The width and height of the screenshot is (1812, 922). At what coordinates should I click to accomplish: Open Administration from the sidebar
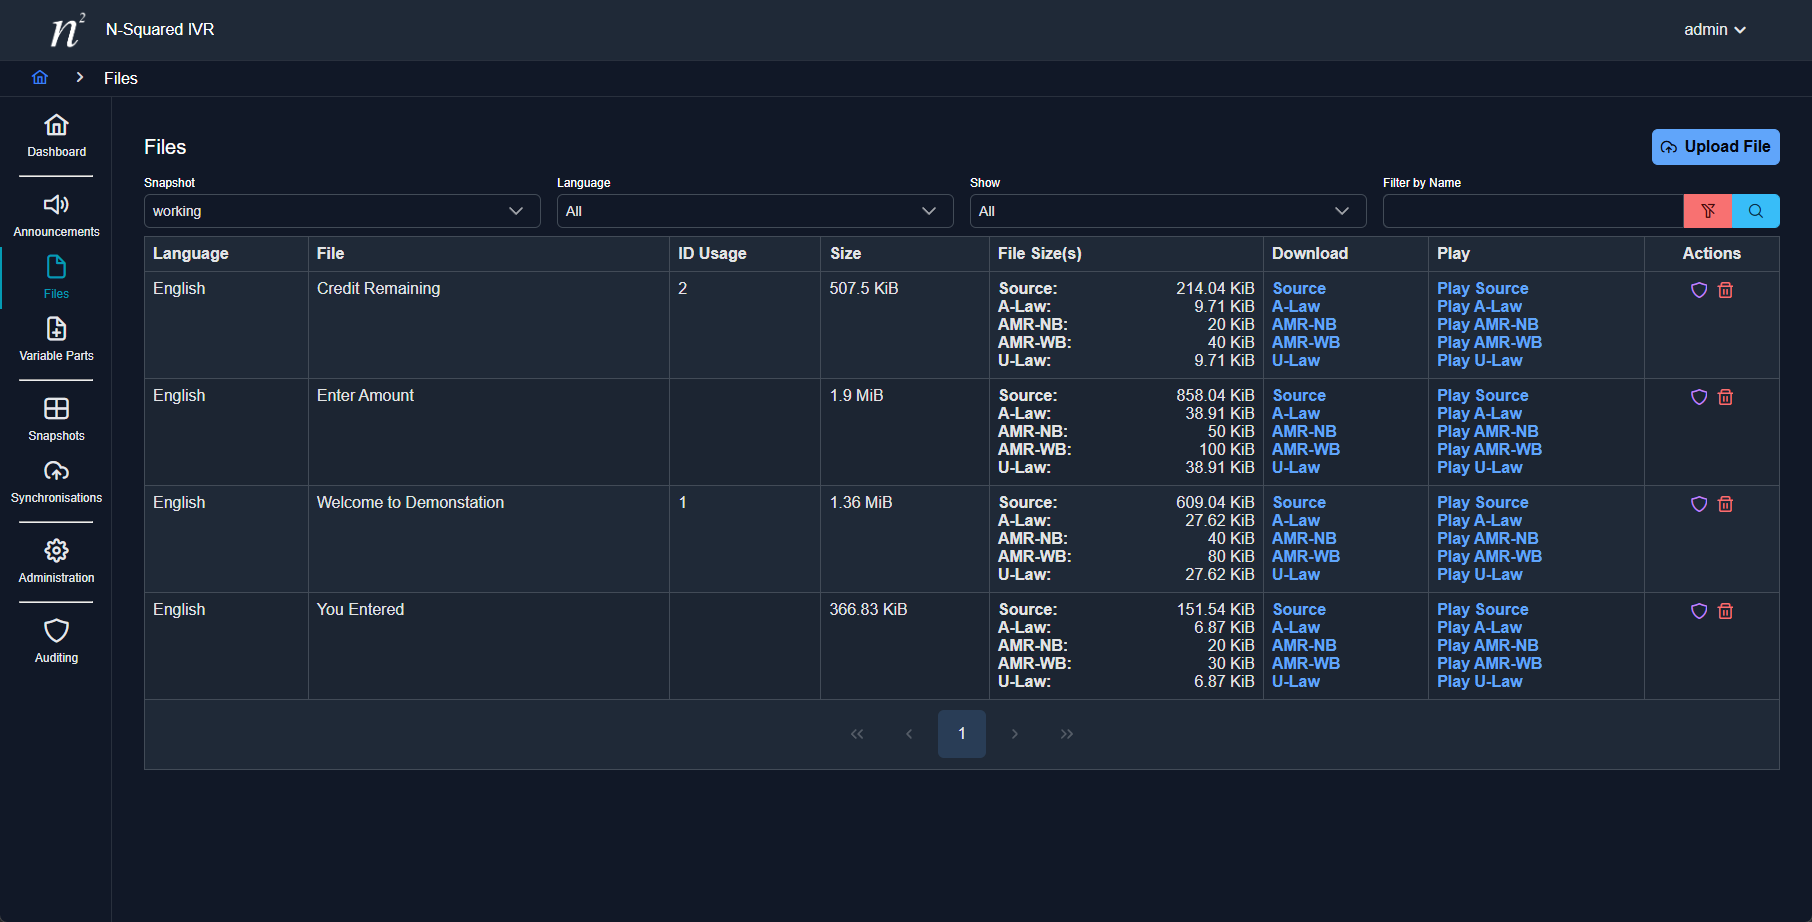click(x=56, y=561)
